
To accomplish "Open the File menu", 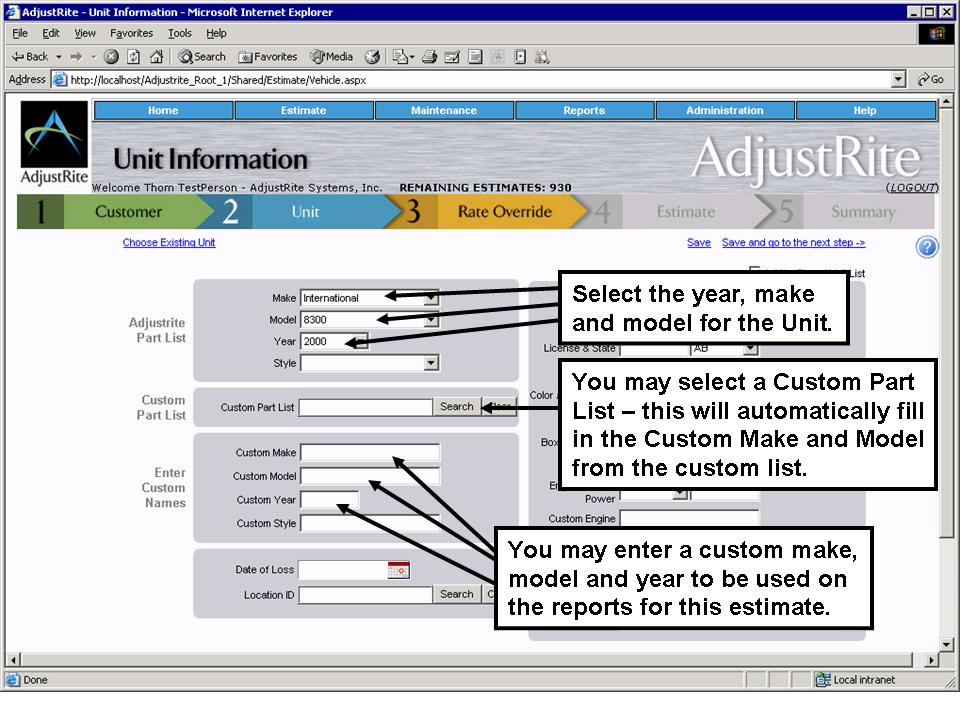I will [20, 33].
